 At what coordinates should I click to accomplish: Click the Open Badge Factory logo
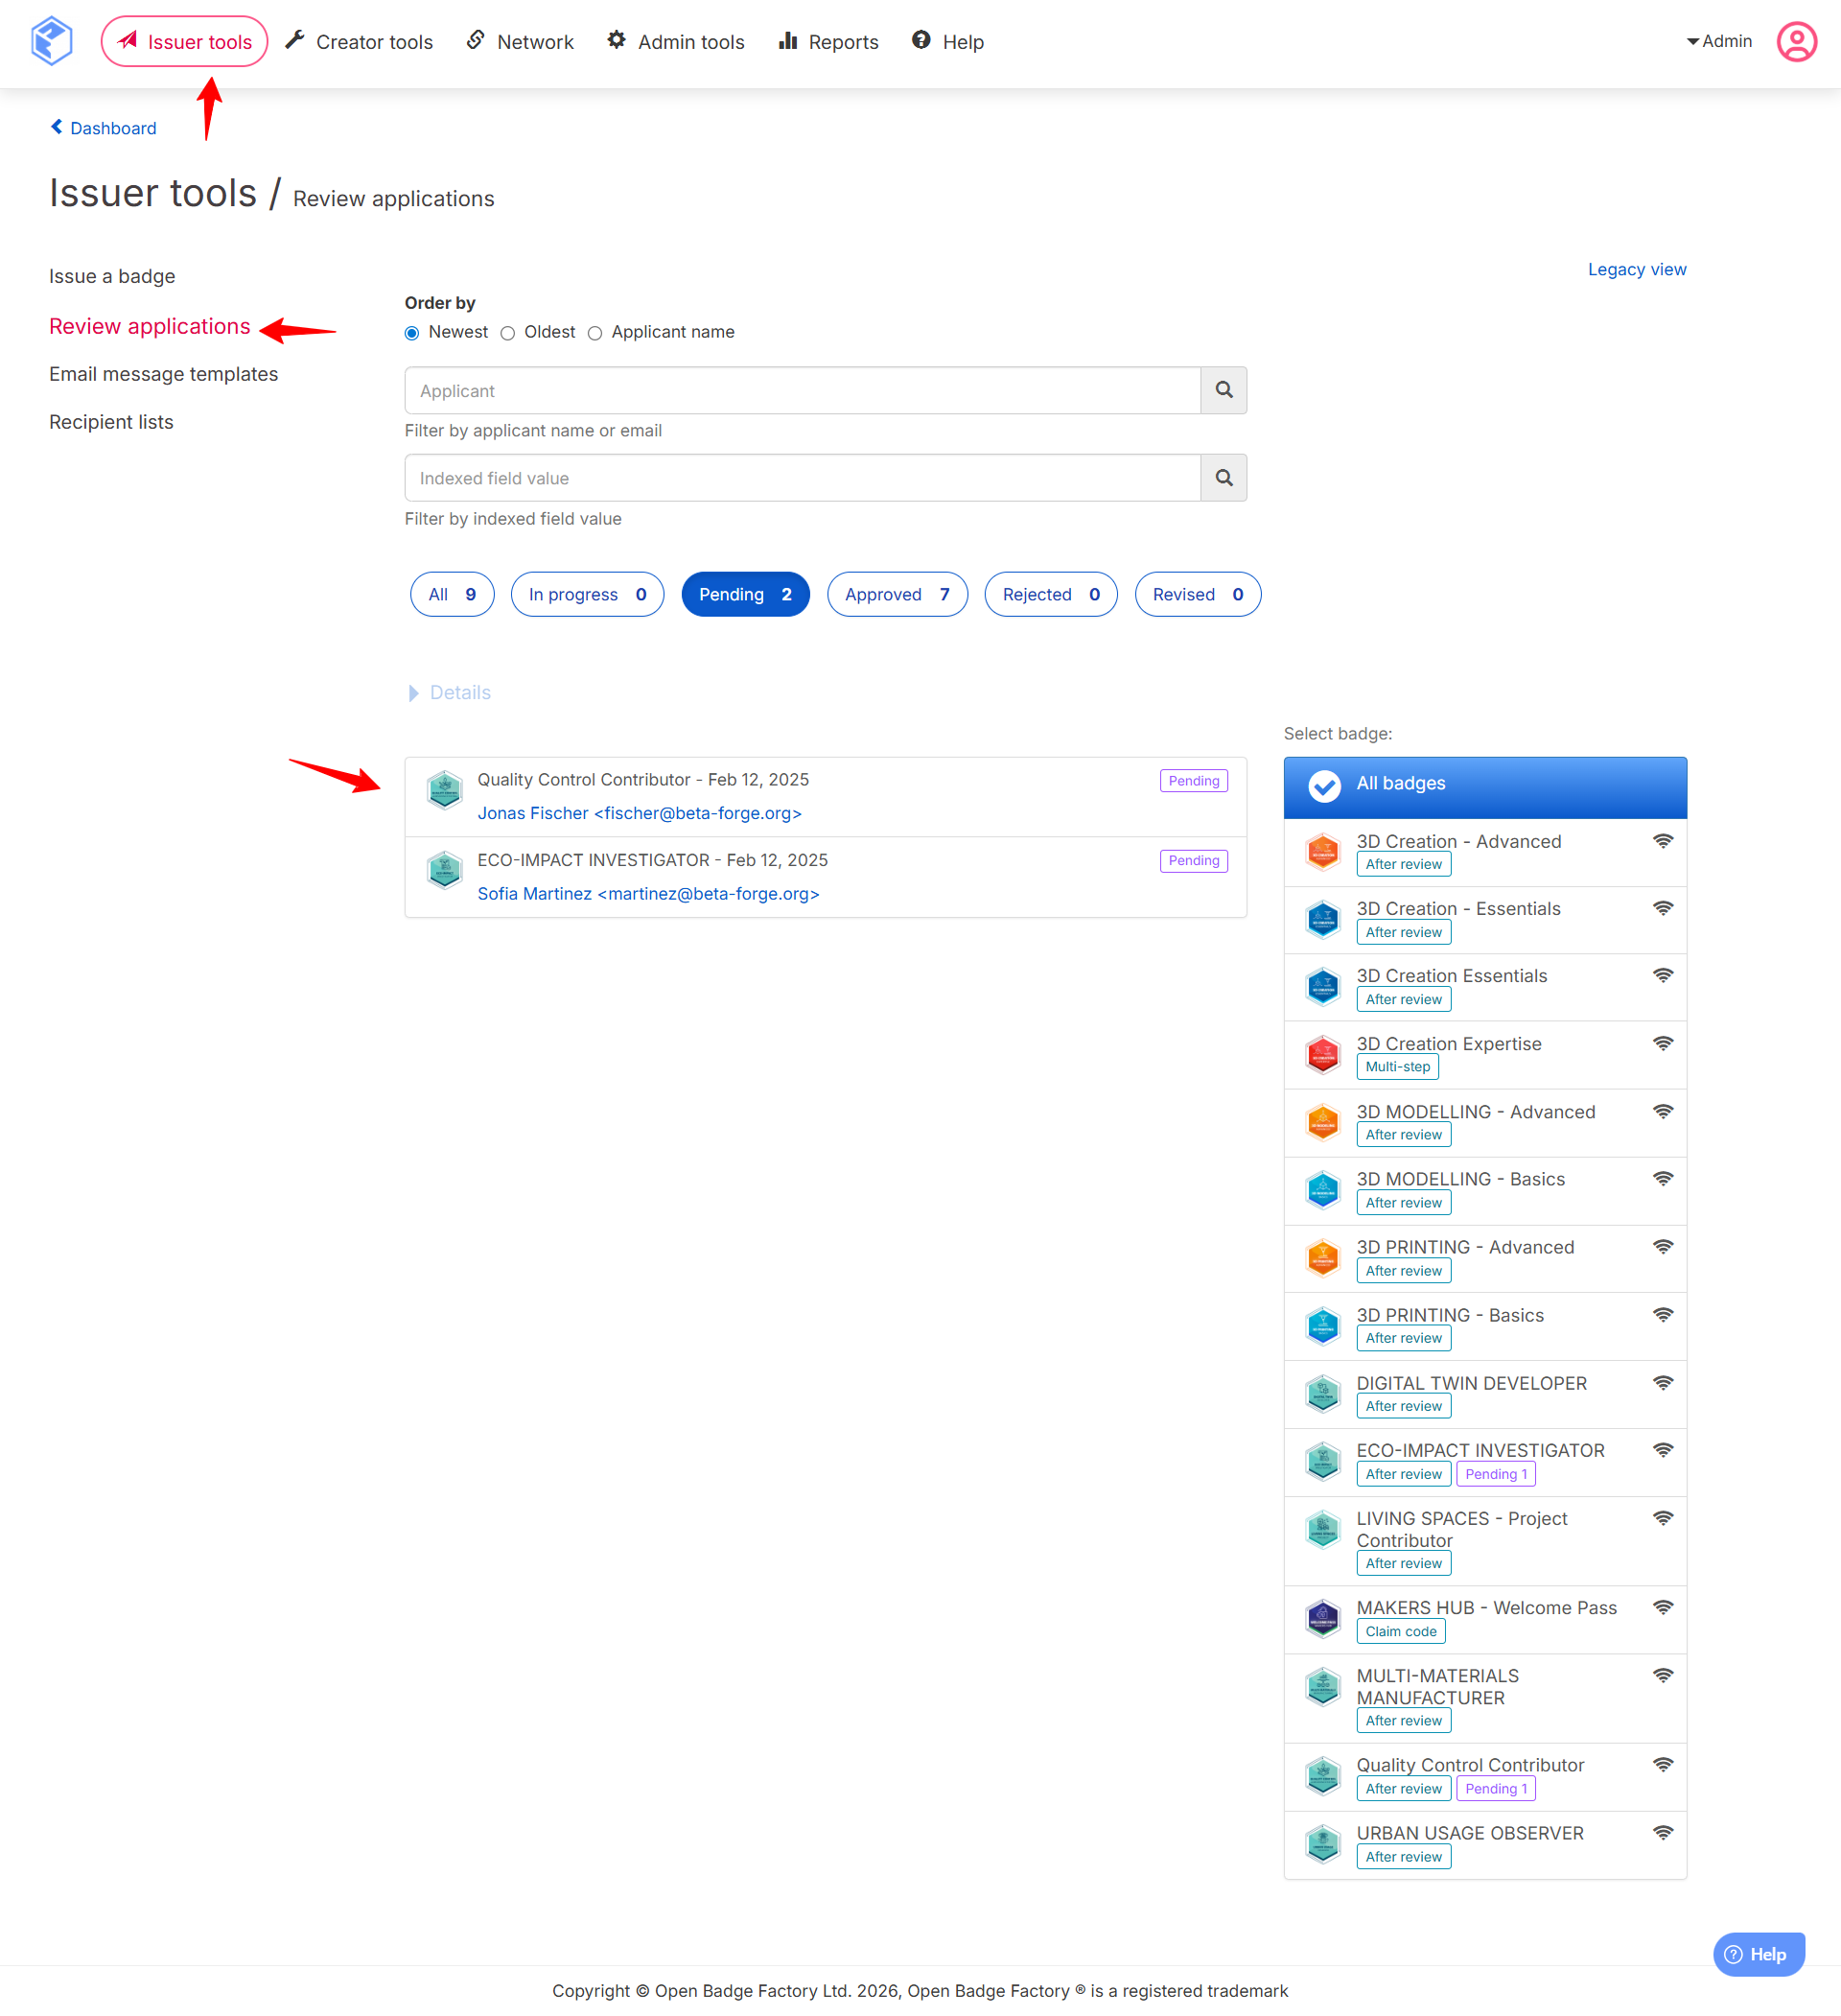click(x=51, y=41)
